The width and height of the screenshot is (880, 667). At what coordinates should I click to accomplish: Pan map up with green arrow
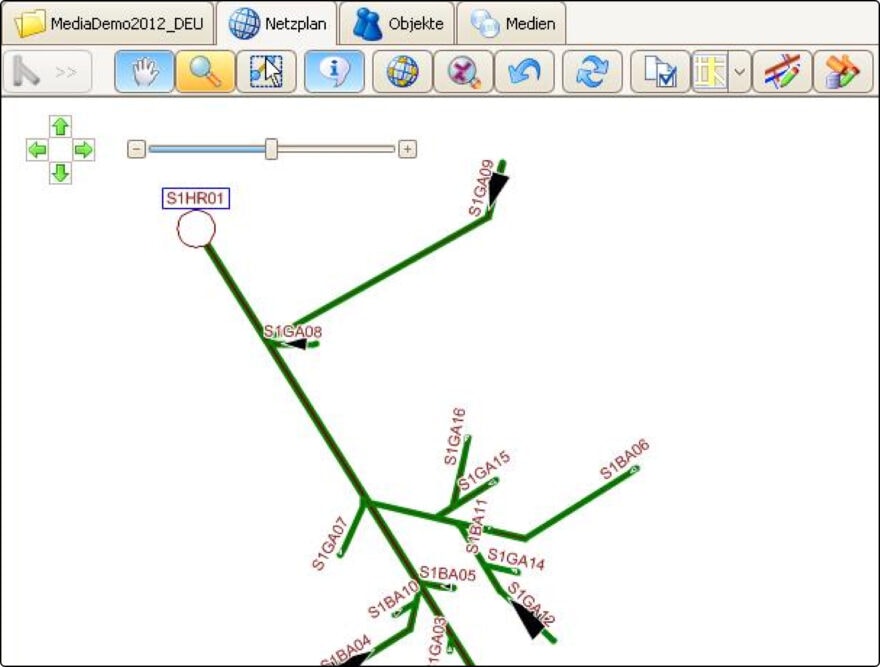click(x=60, y=126)
